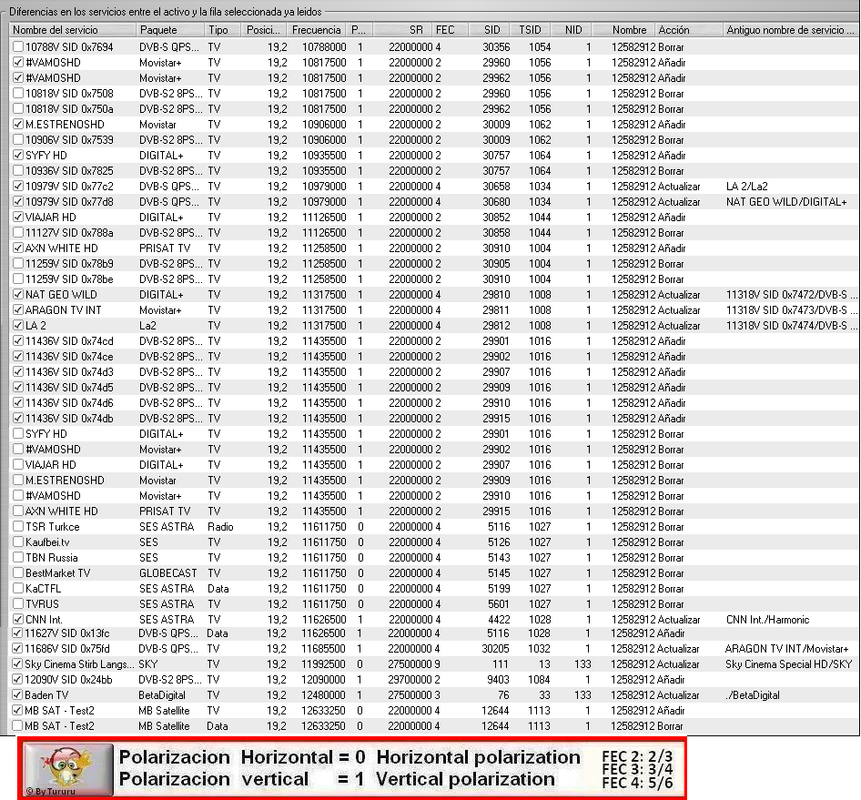Viewport: 861px width, 800px height.
Task: Click the './BetaDigital' old name cell
Action: pos(752,695)
